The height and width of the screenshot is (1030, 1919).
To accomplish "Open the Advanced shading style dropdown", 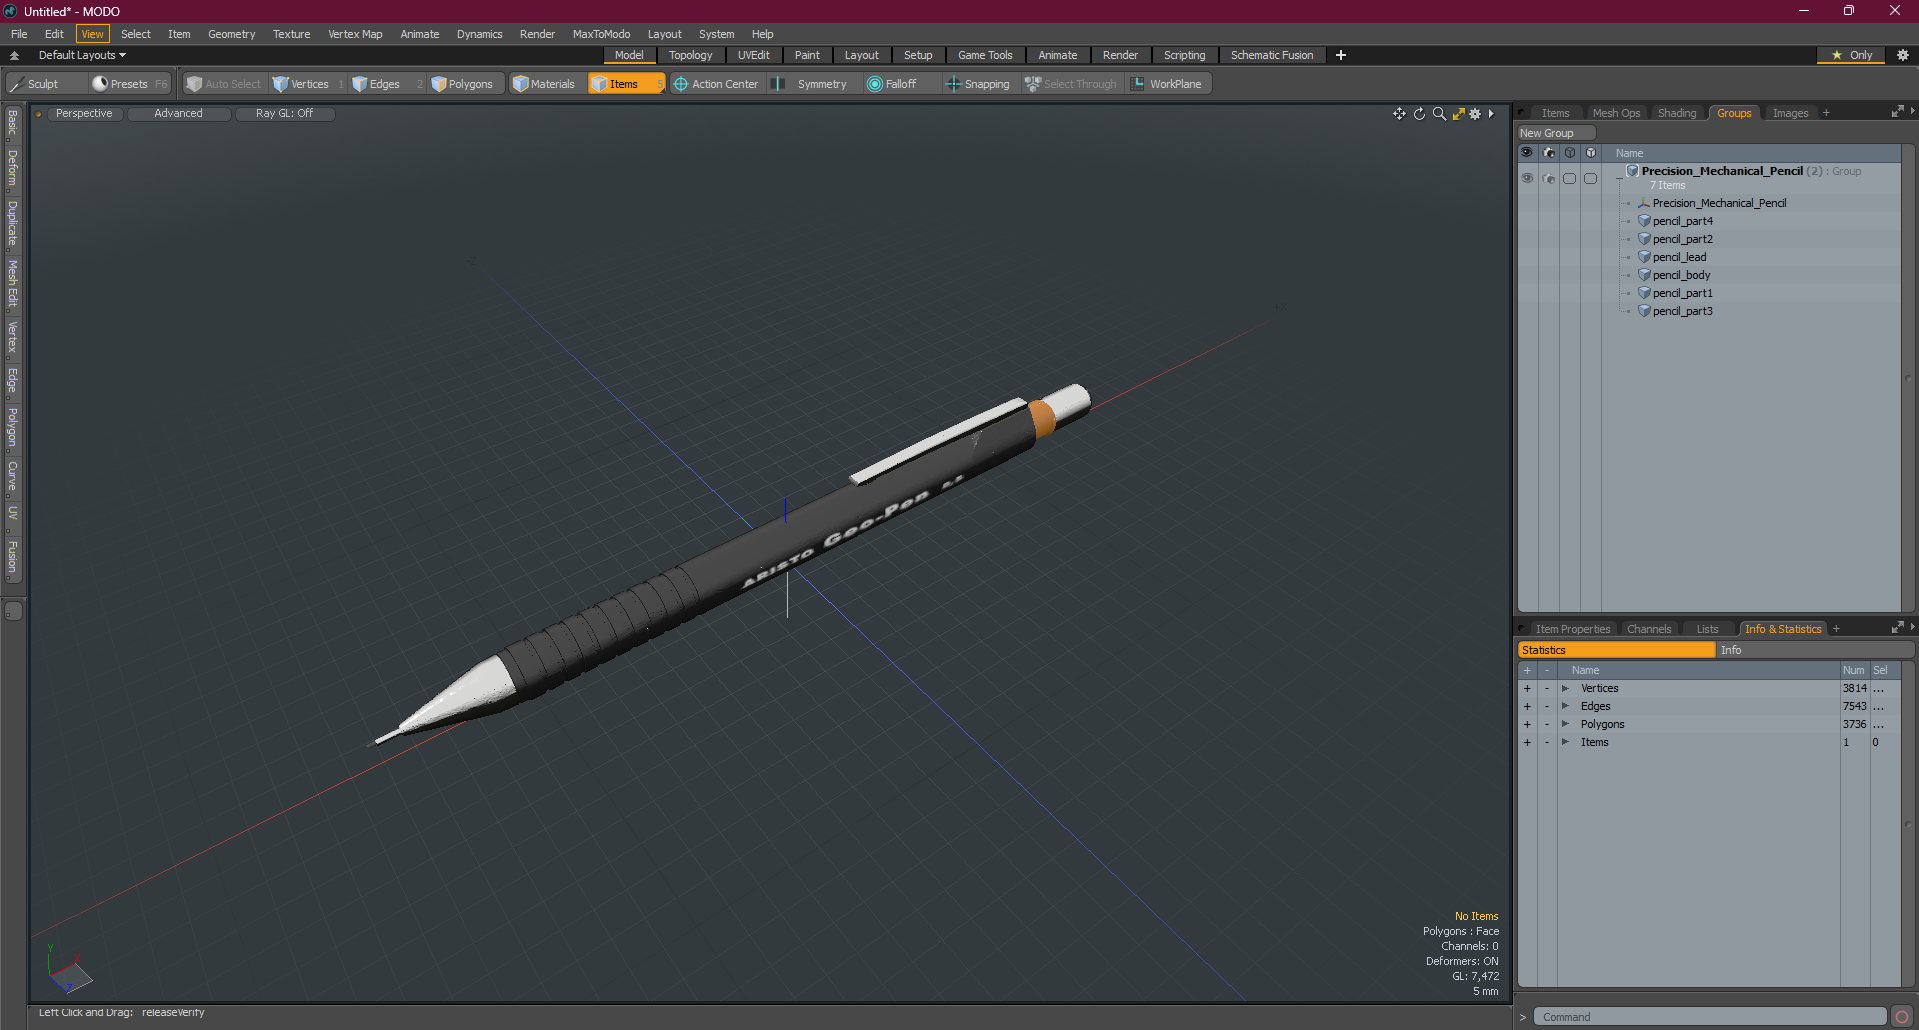I will (x=179, y=114).
